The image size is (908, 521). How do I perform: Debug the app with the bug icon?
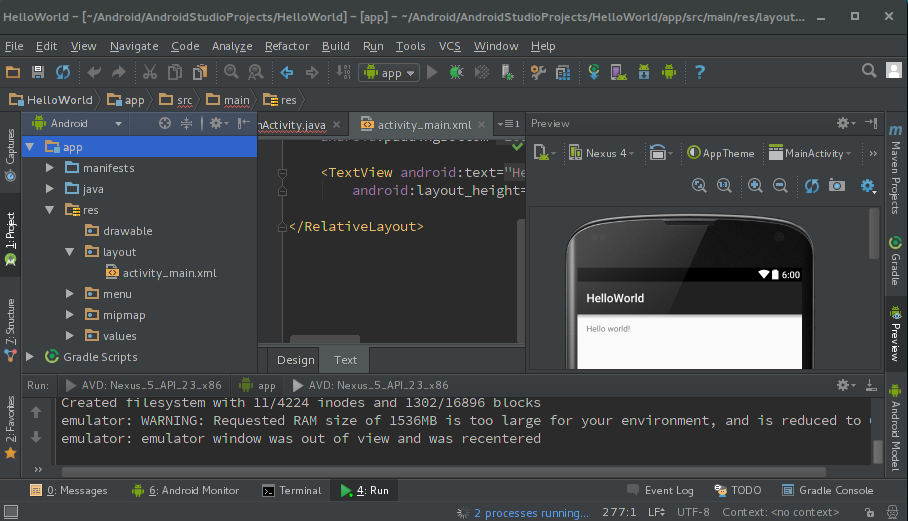pos(456,72)
